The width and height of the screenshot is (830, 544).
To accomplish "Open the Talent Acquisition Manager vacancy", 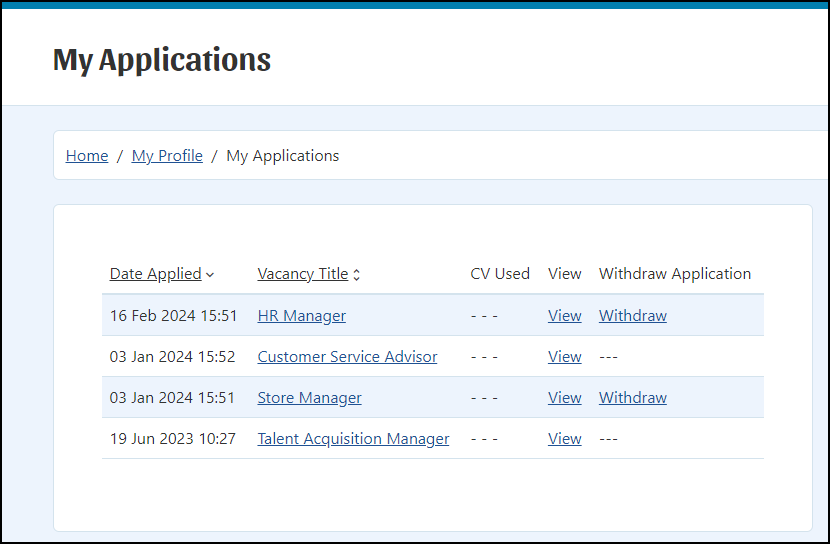I will 353,439.
